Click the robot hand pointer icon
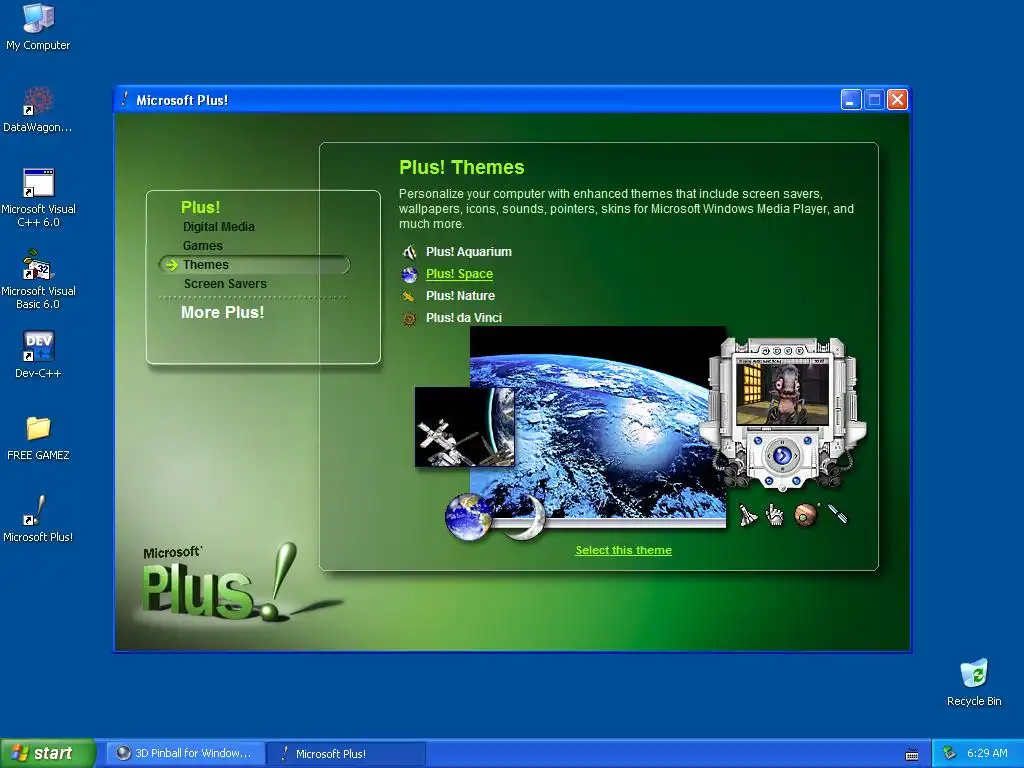 coord(775,515)
